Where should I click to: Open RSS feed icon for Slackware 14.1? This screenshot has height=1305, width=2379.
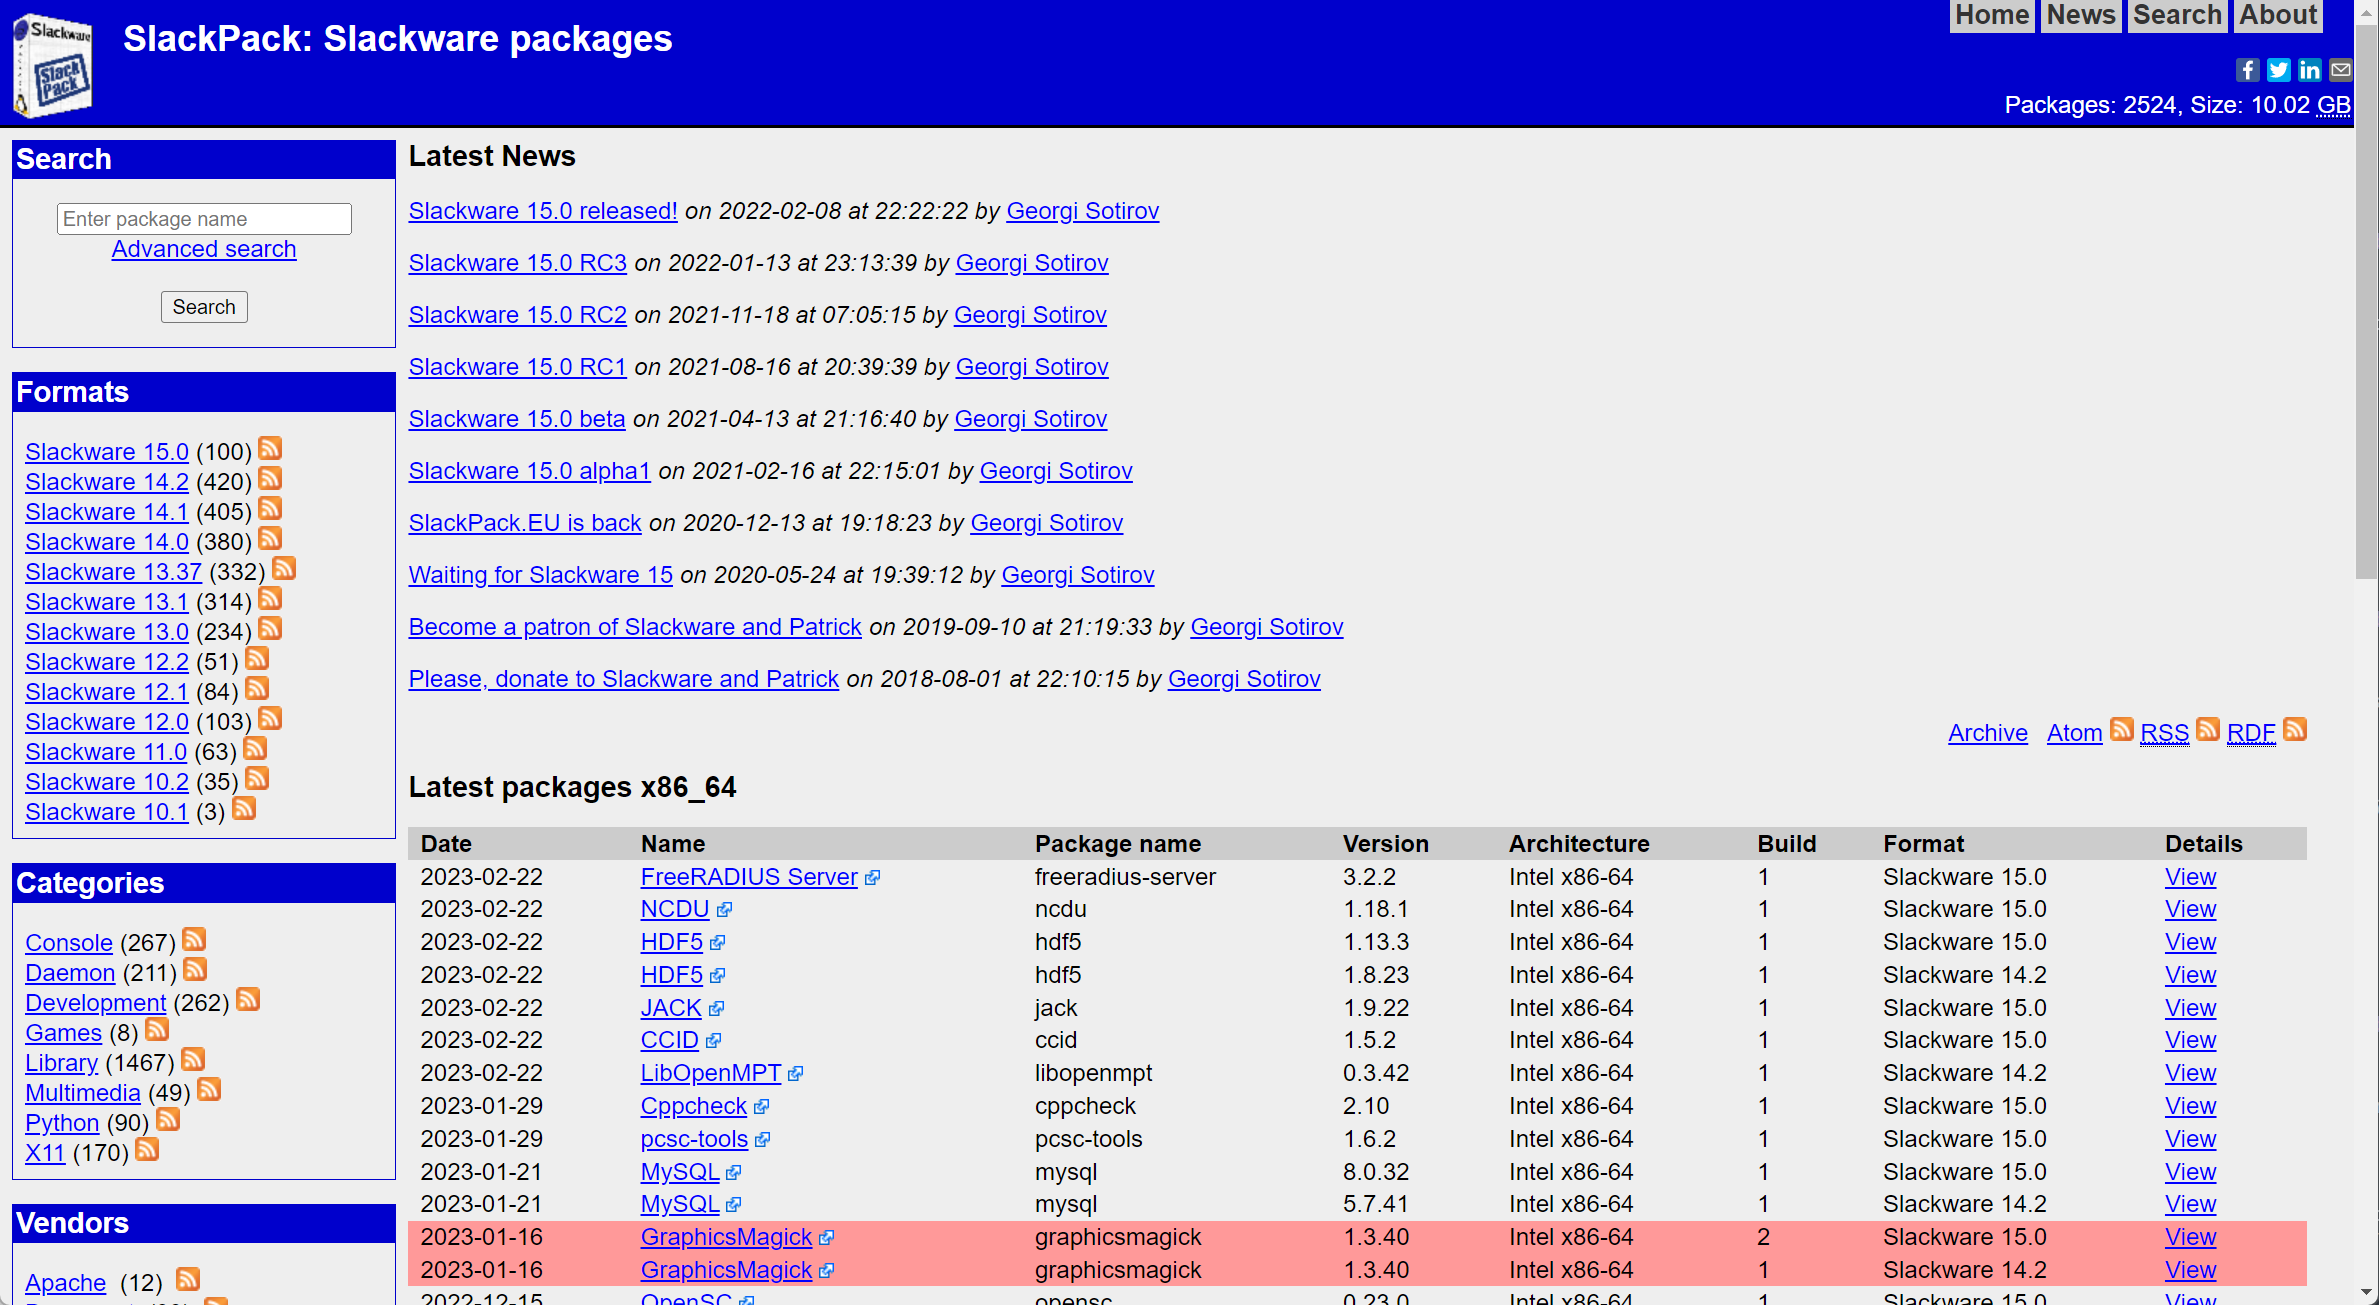point(270,508)
